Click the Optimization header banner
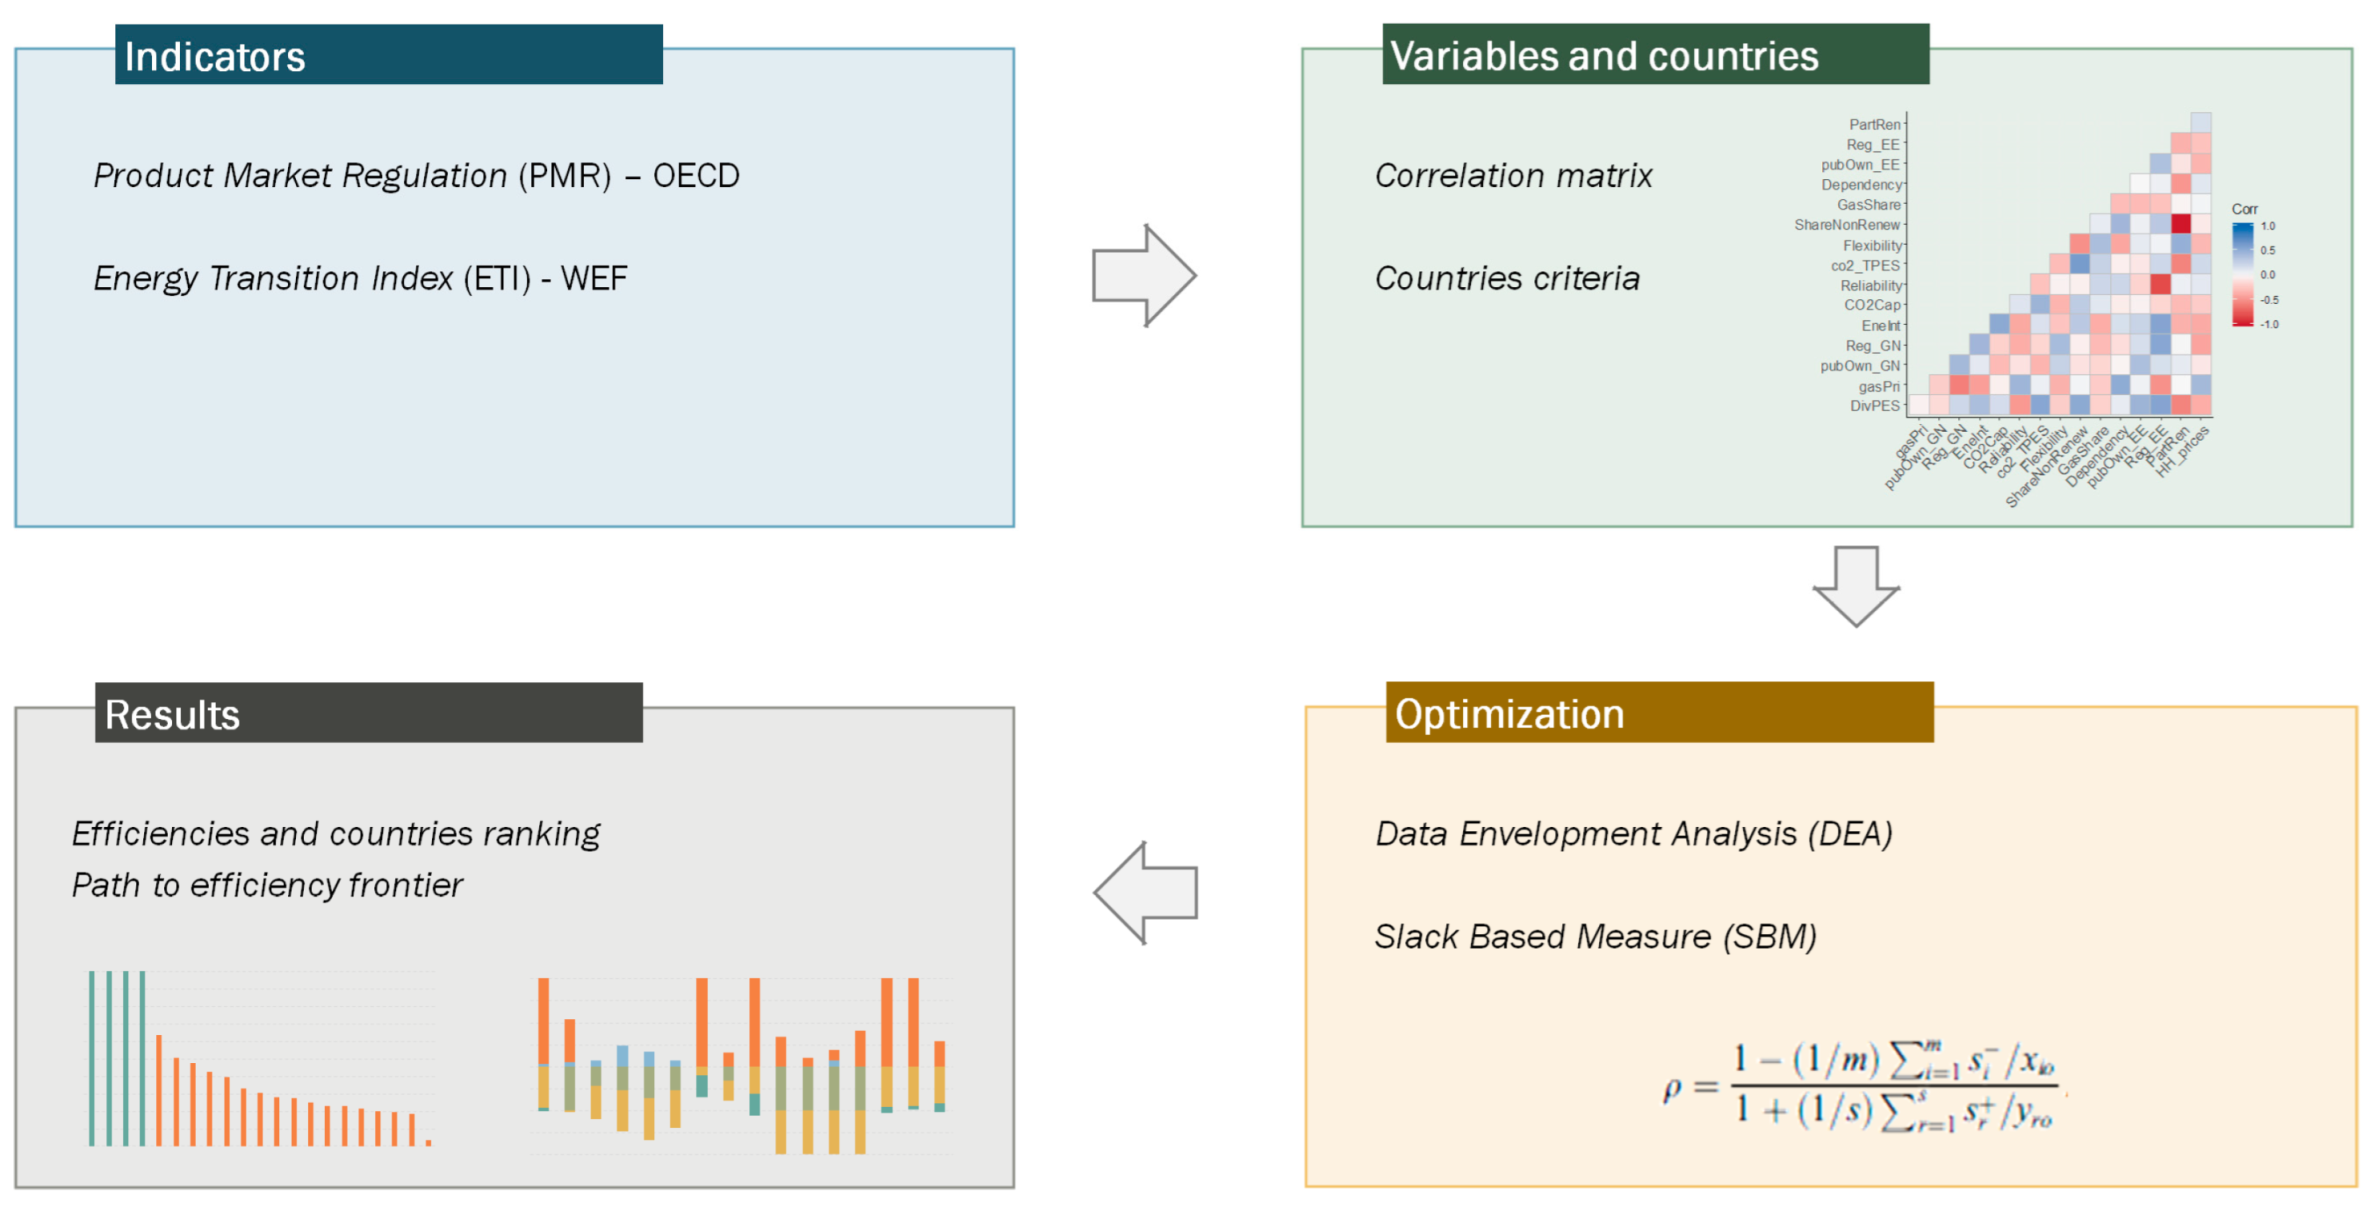This screenshot has width=2370, height=1207. tap(1659, 713)
